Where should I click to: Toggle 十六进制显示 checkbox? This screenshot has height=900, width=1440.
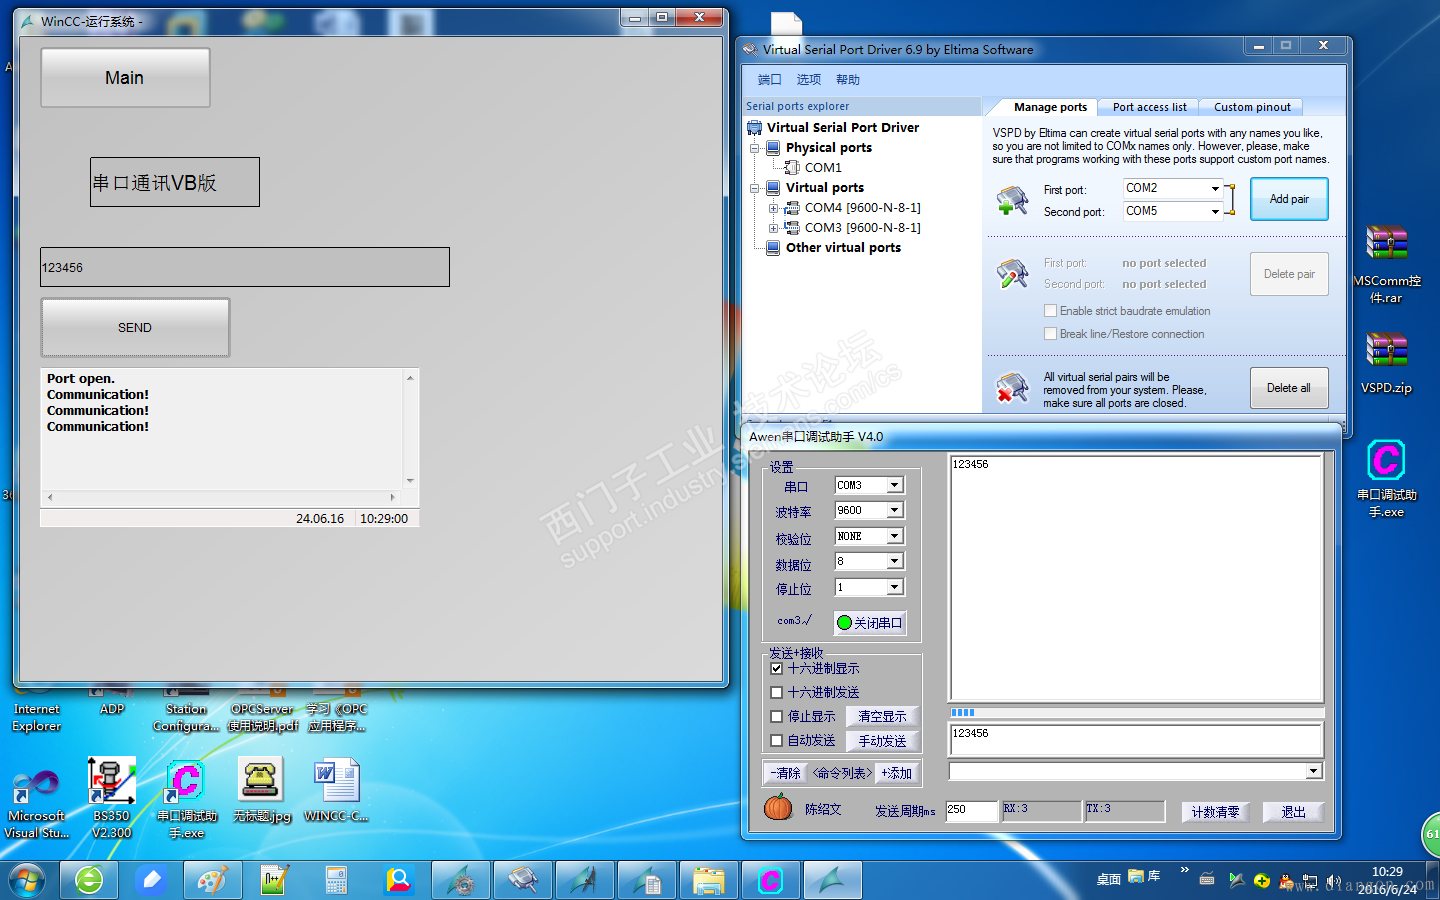click(x=776, y=668)
